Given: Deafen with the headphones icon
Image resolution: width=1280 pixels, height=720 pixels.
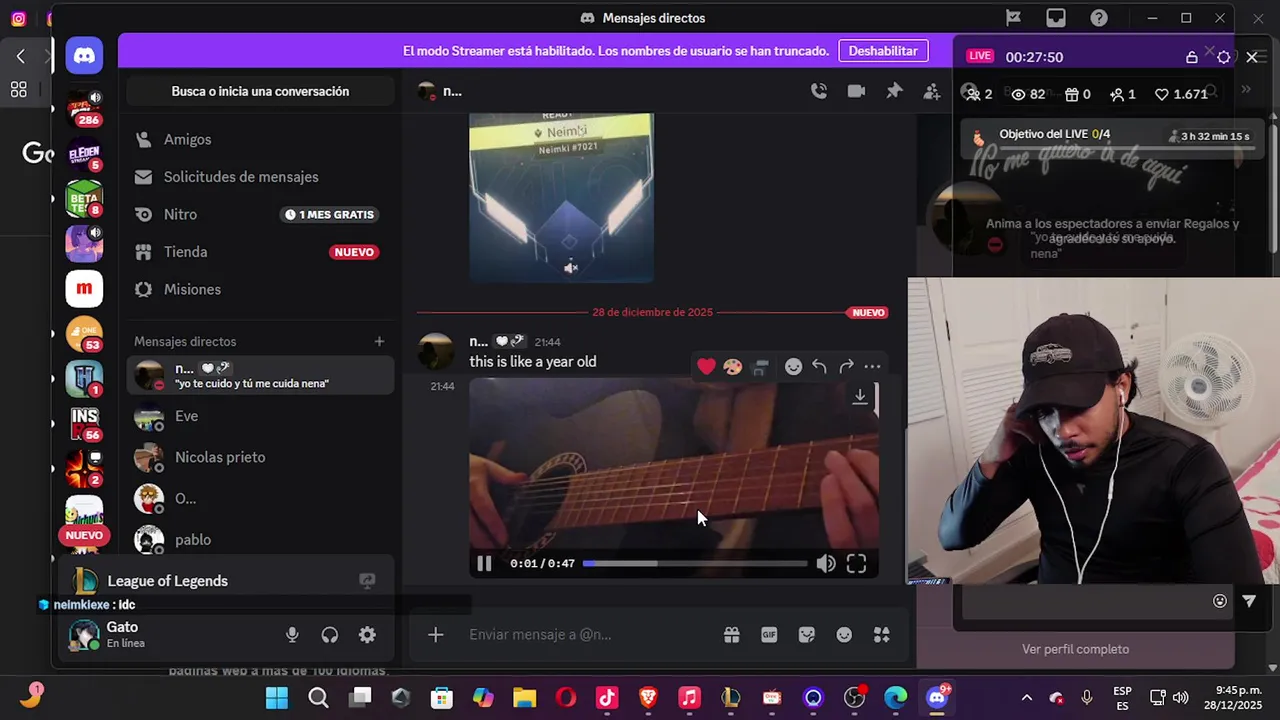Looking at the screenshot, I should click(330, 635).
